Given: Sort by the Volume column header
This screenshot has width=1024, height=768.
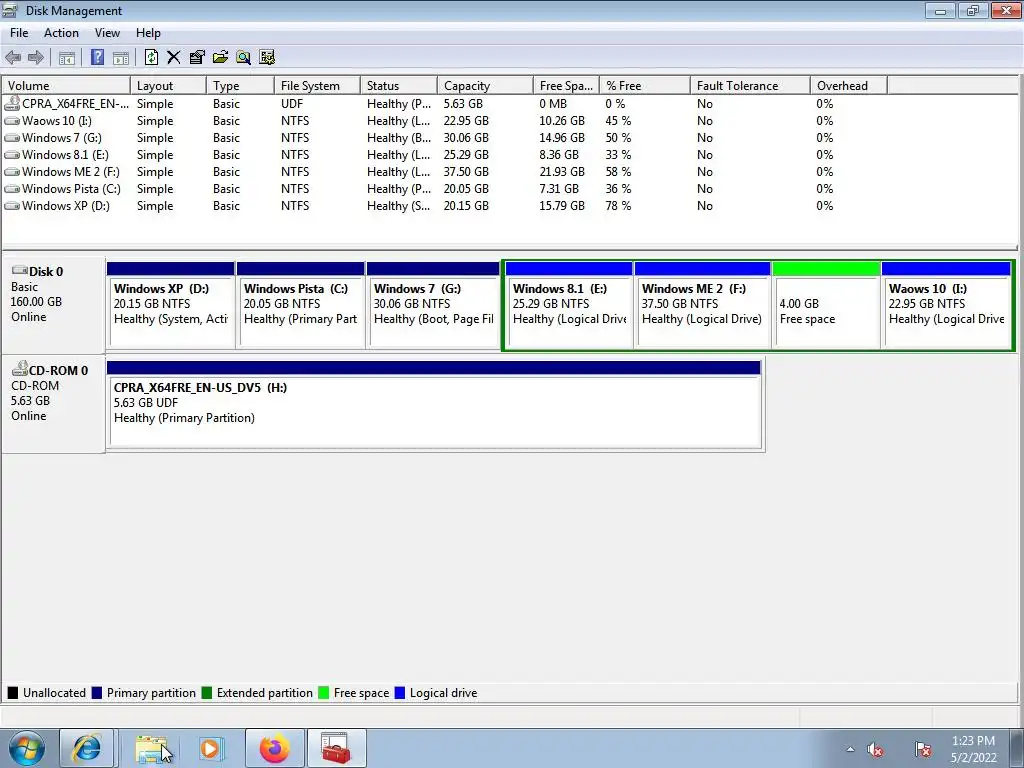Looking at the screenshot, I should tap(67, 86).
